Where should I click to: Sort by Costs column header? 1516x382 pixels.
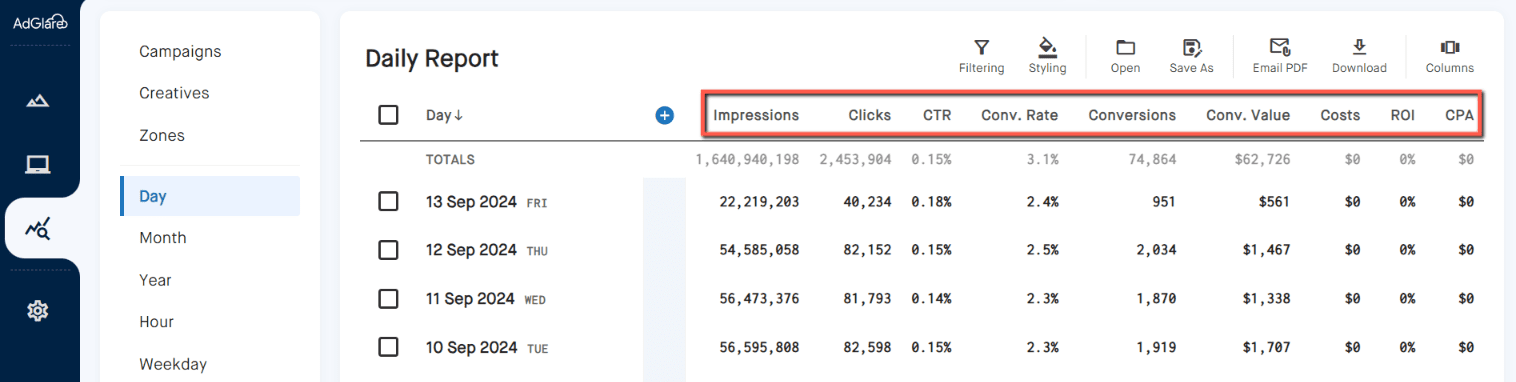coord(1340,115)
